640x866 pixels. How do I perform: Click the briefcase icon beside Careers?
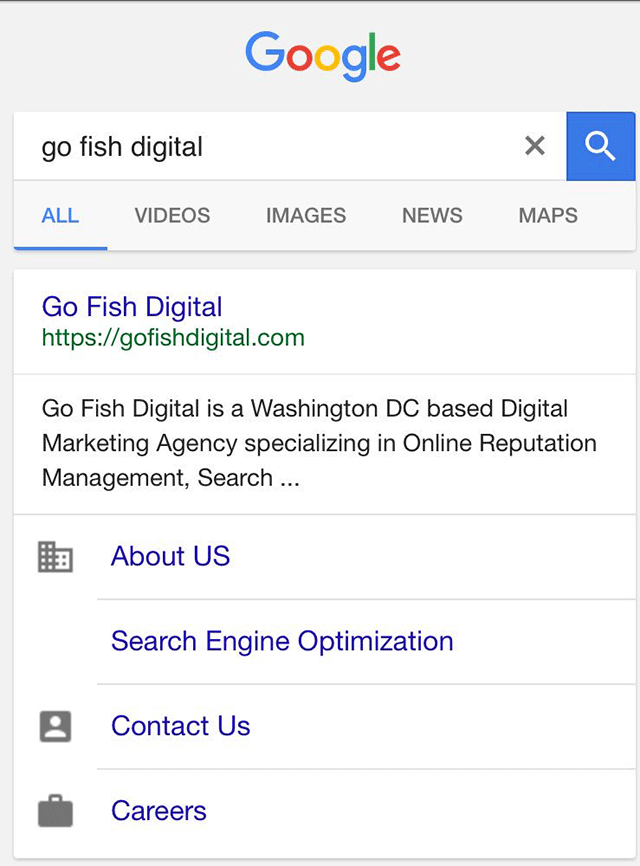point(55,811)
